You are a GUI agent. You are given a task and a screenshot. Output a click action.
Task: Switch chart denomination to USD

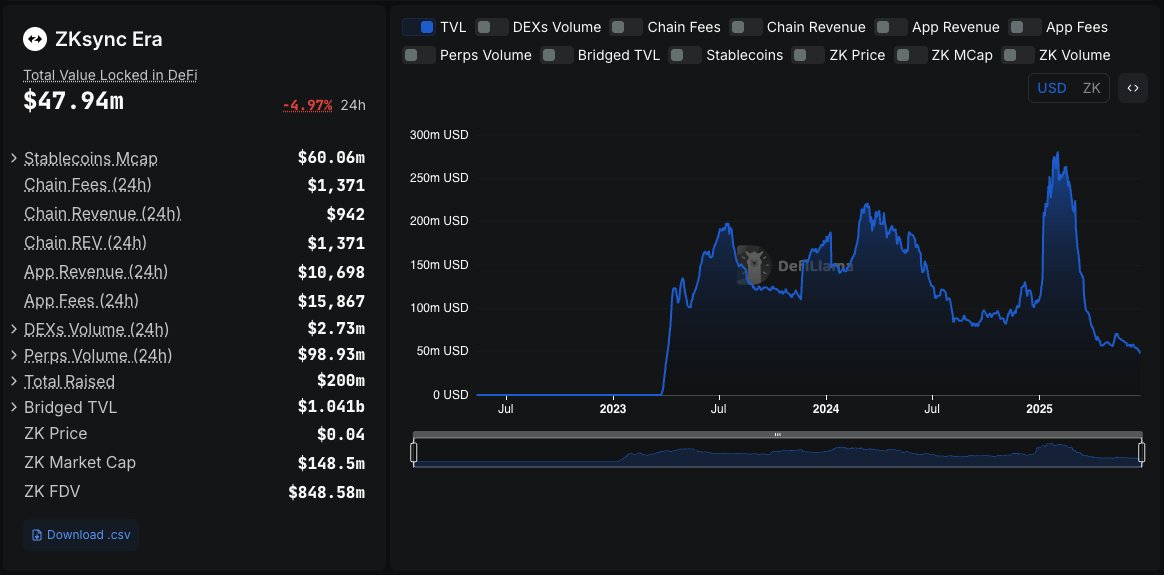[x=1051, y=88]
